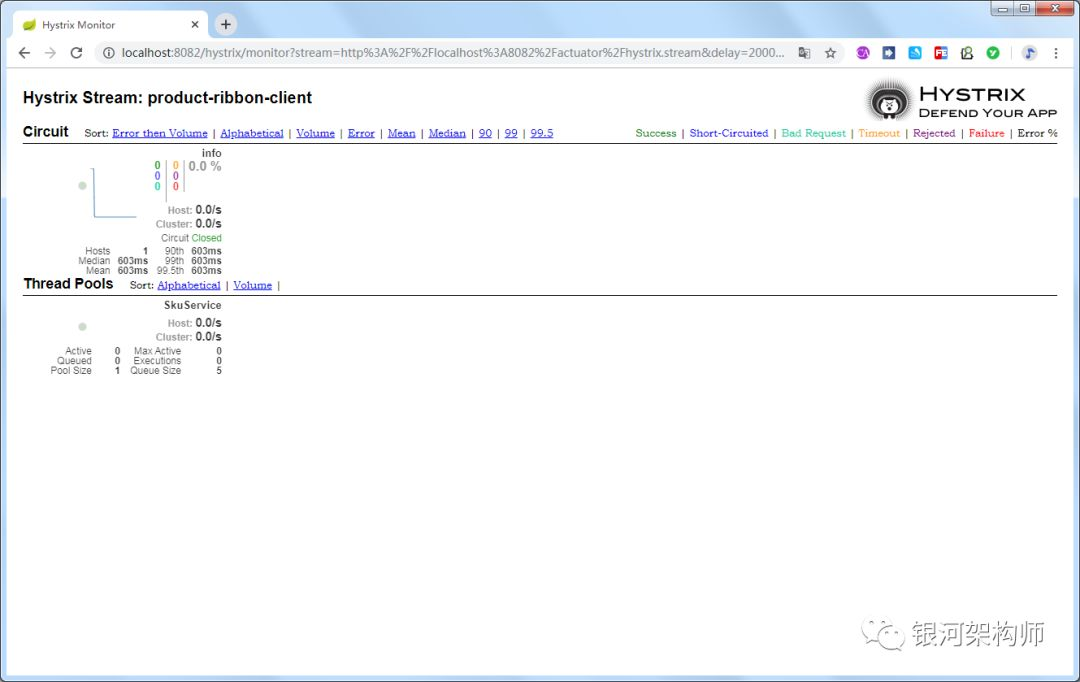Image resolution: width=1080 pixels, height=682 pixels.
Task: Open the red FE extension icon
Action: (941, 53)
